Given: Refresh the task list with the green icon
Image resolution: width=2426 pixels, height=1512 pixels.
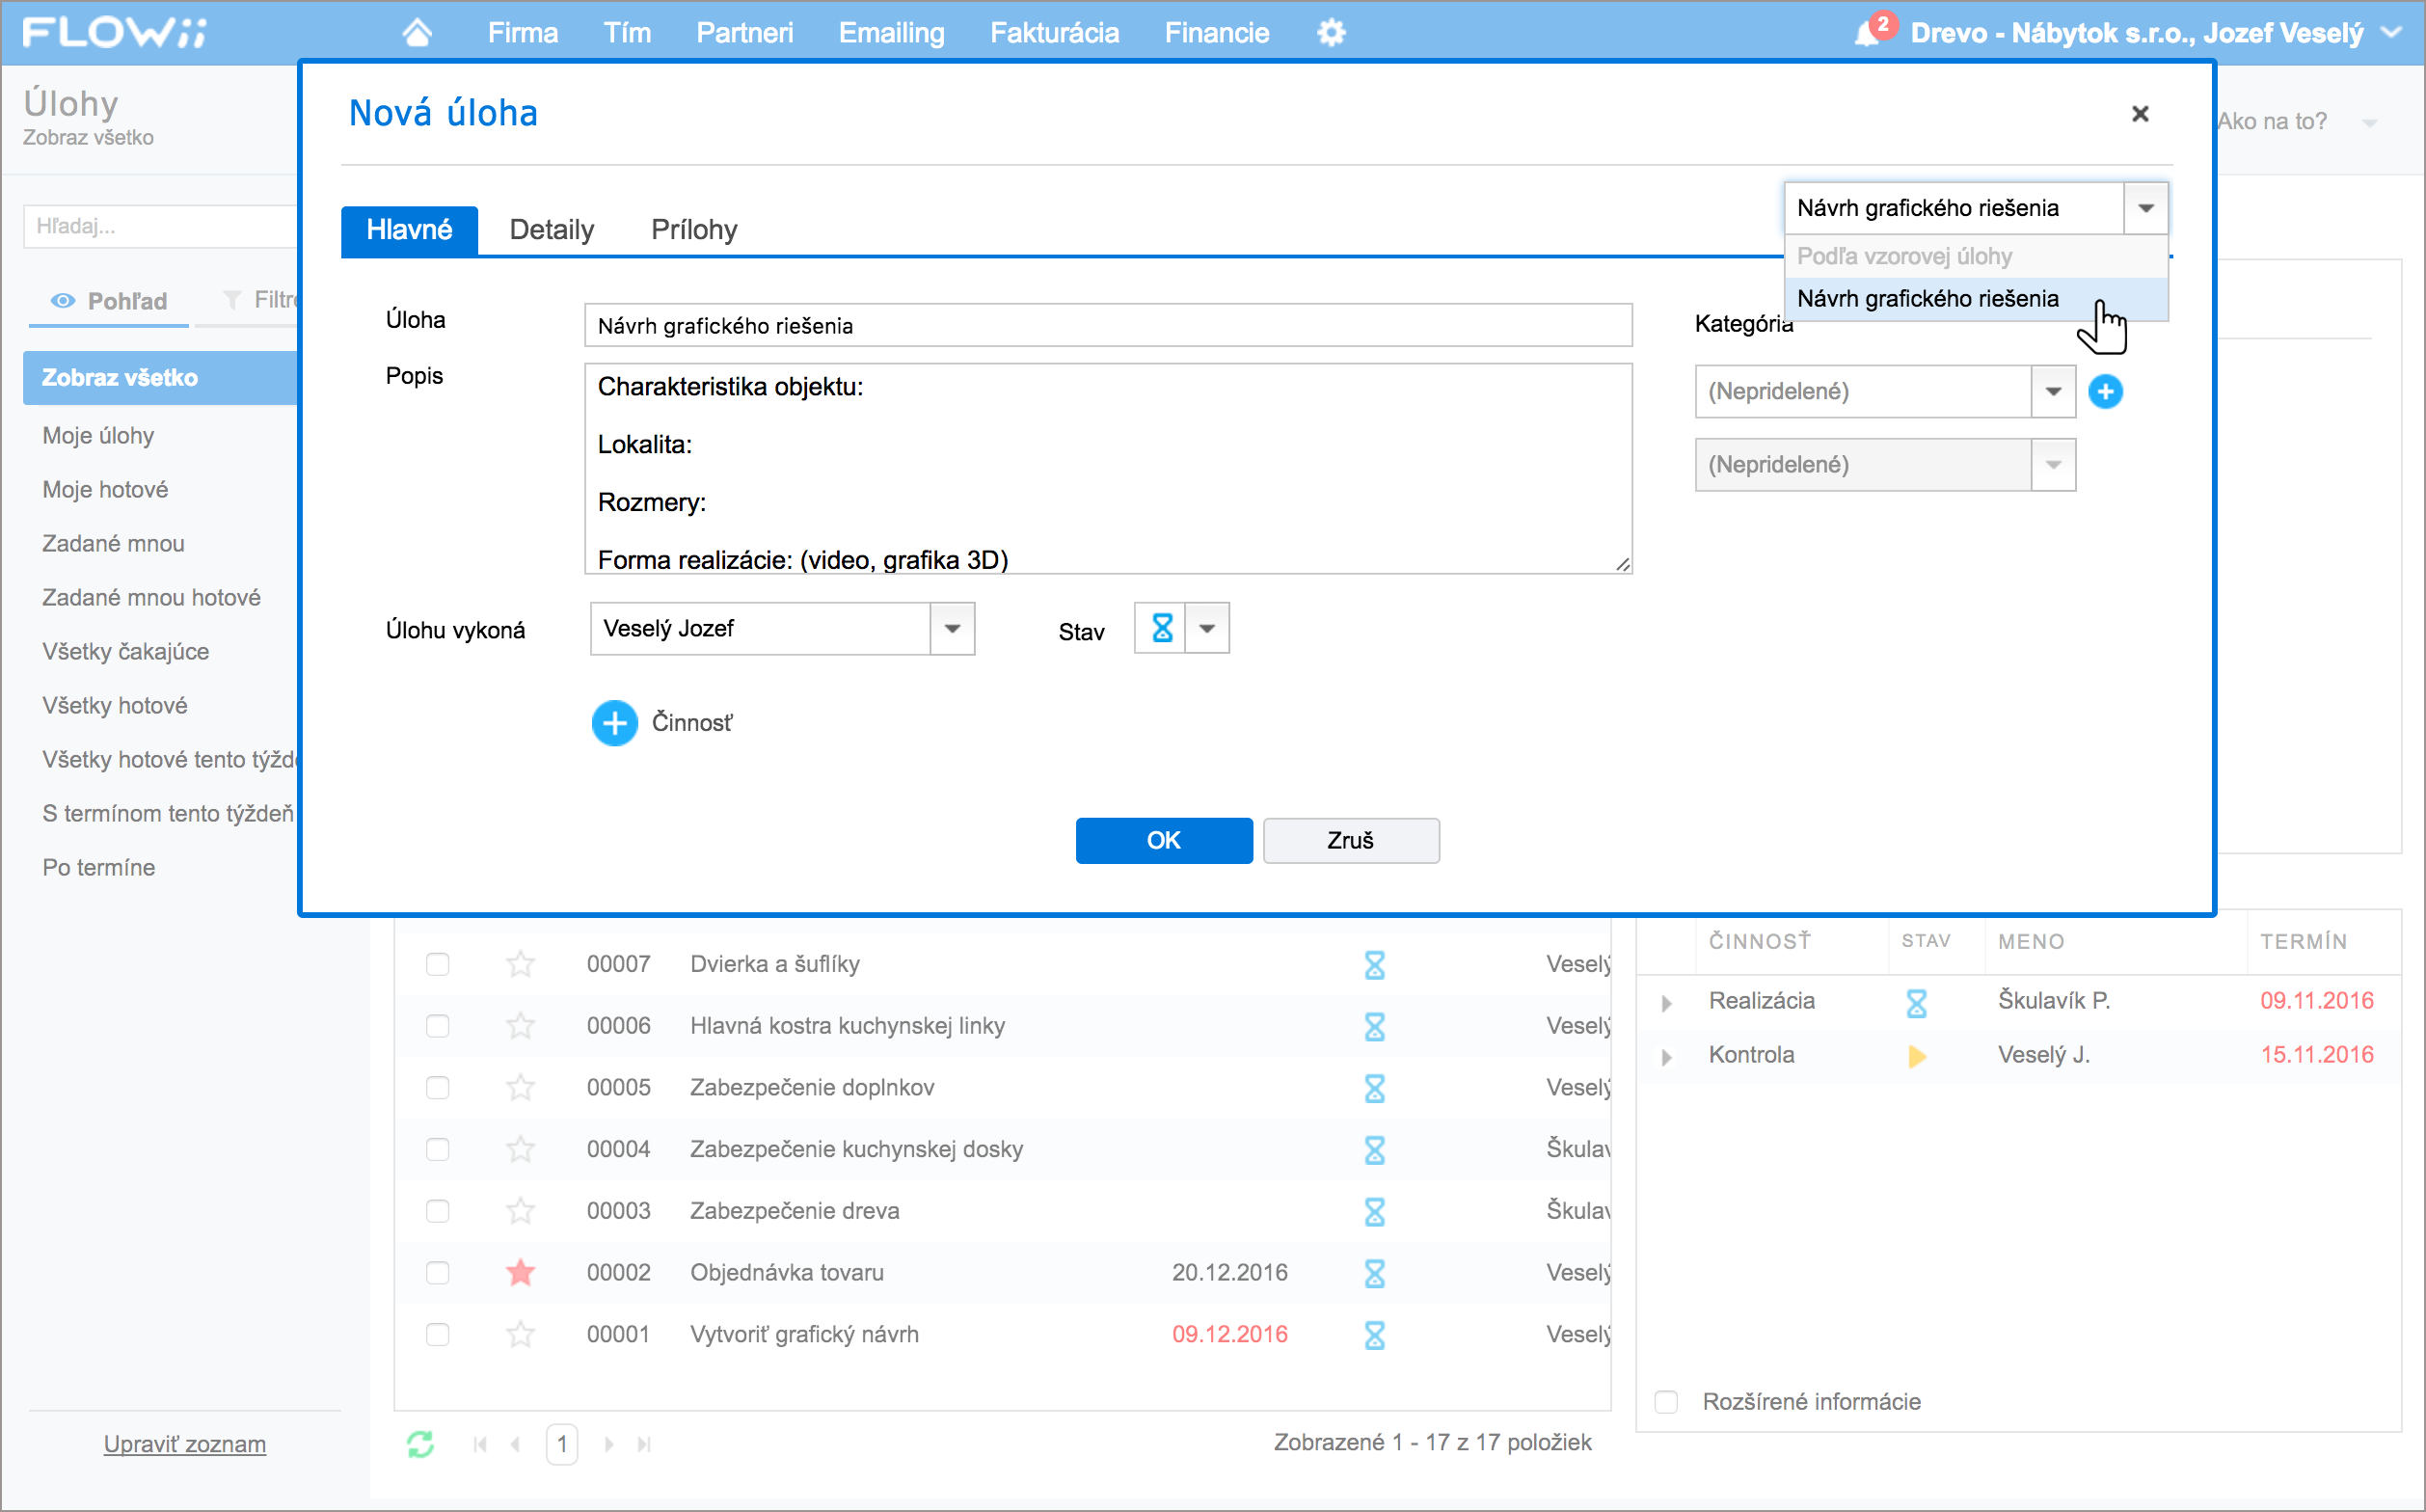Looking at the screenshot, I should point(420,1444).
